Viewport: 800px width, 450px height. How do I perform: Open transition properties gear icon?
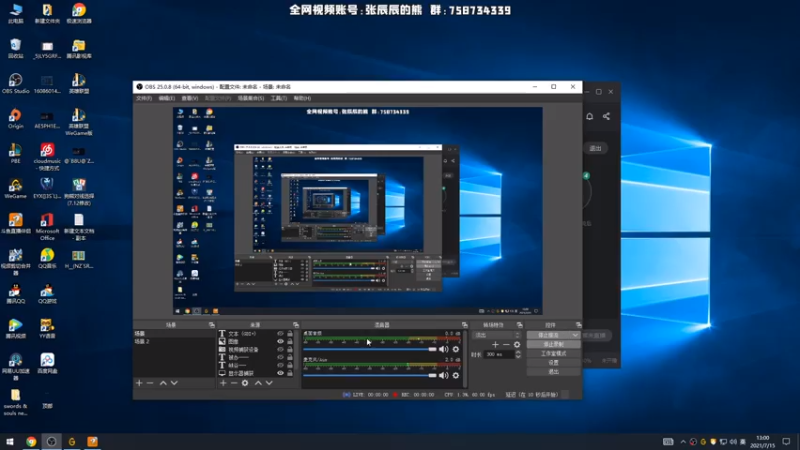point(517,345)
